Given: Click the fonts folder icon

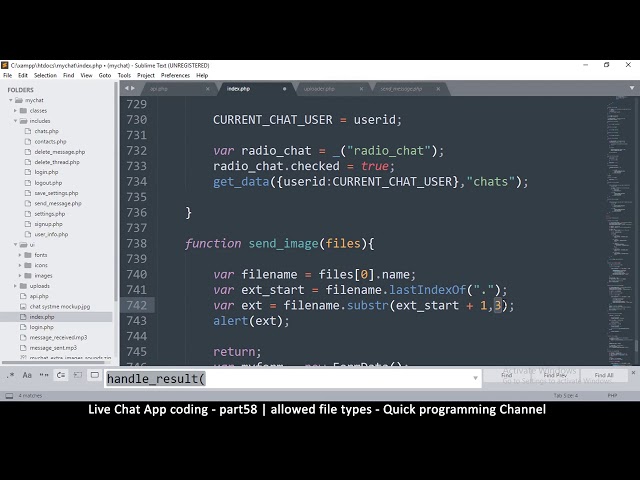Looking at the screenshot, I should [x=28, y=255].
